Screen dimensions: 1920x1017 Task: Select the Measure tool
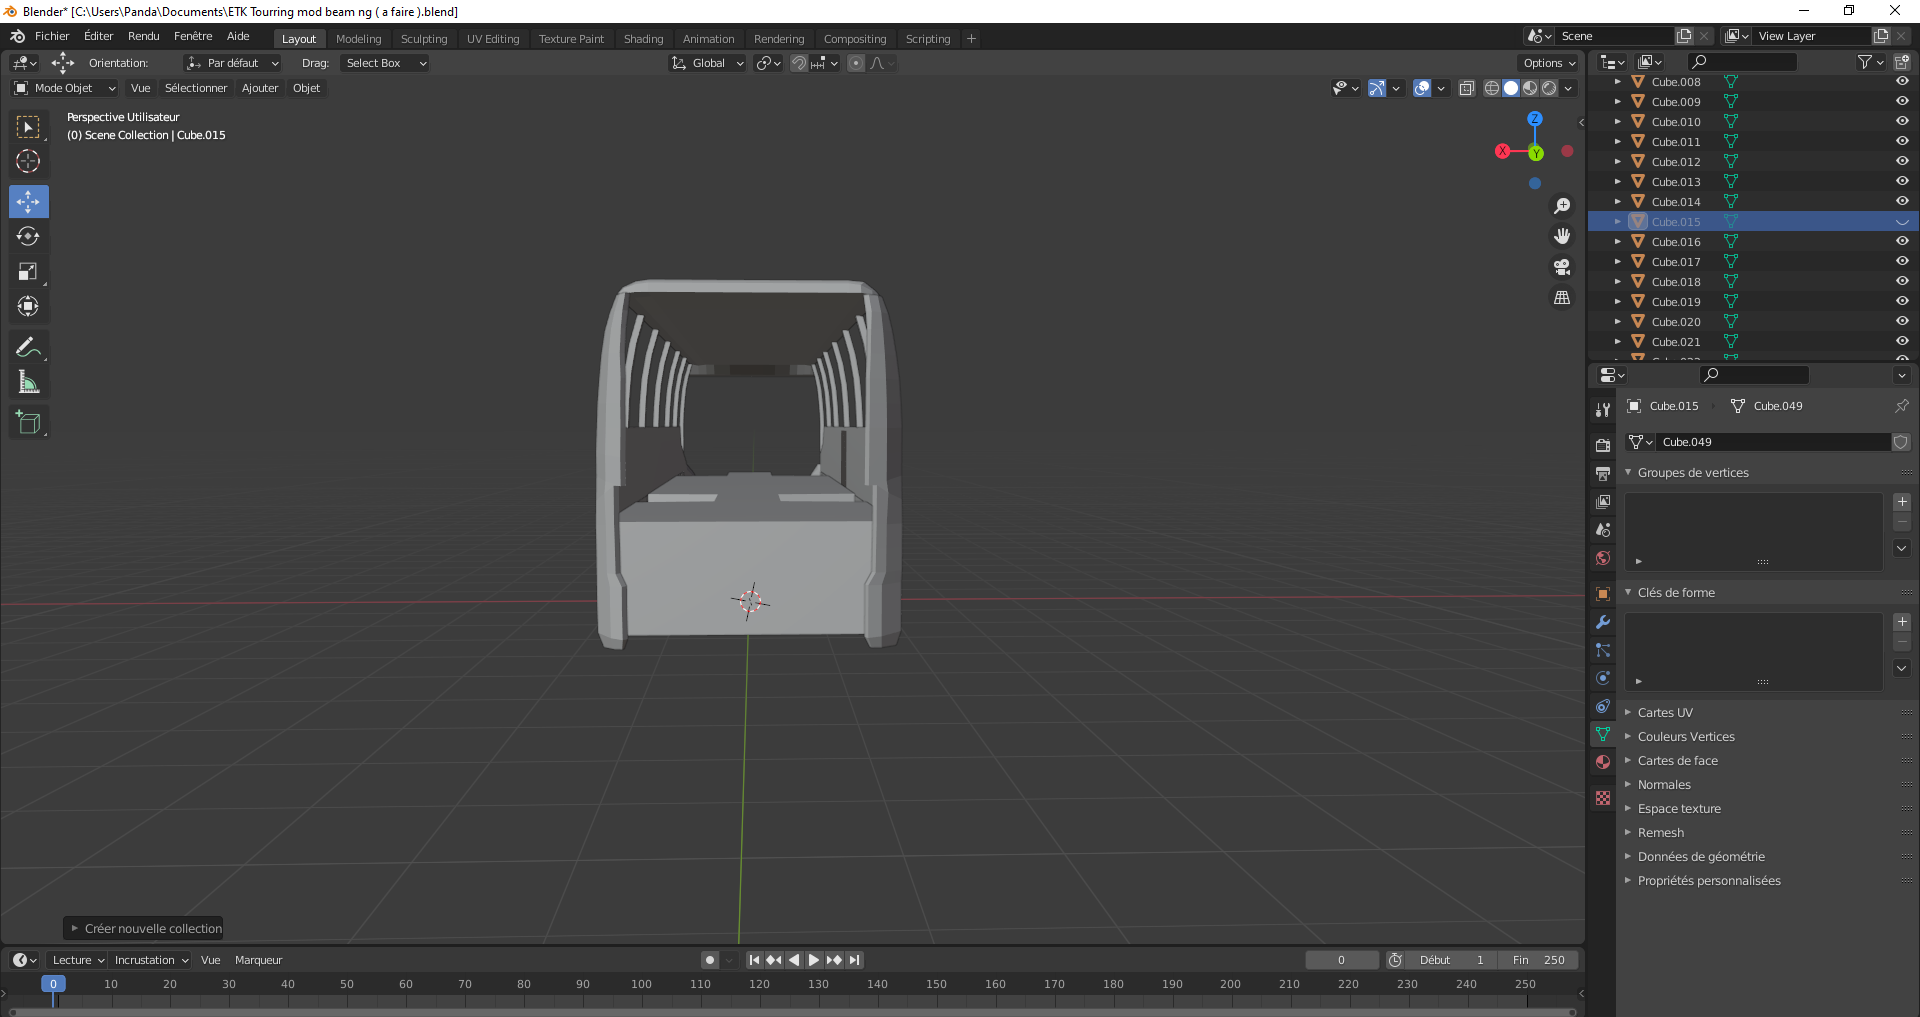[x=28, y=382]
